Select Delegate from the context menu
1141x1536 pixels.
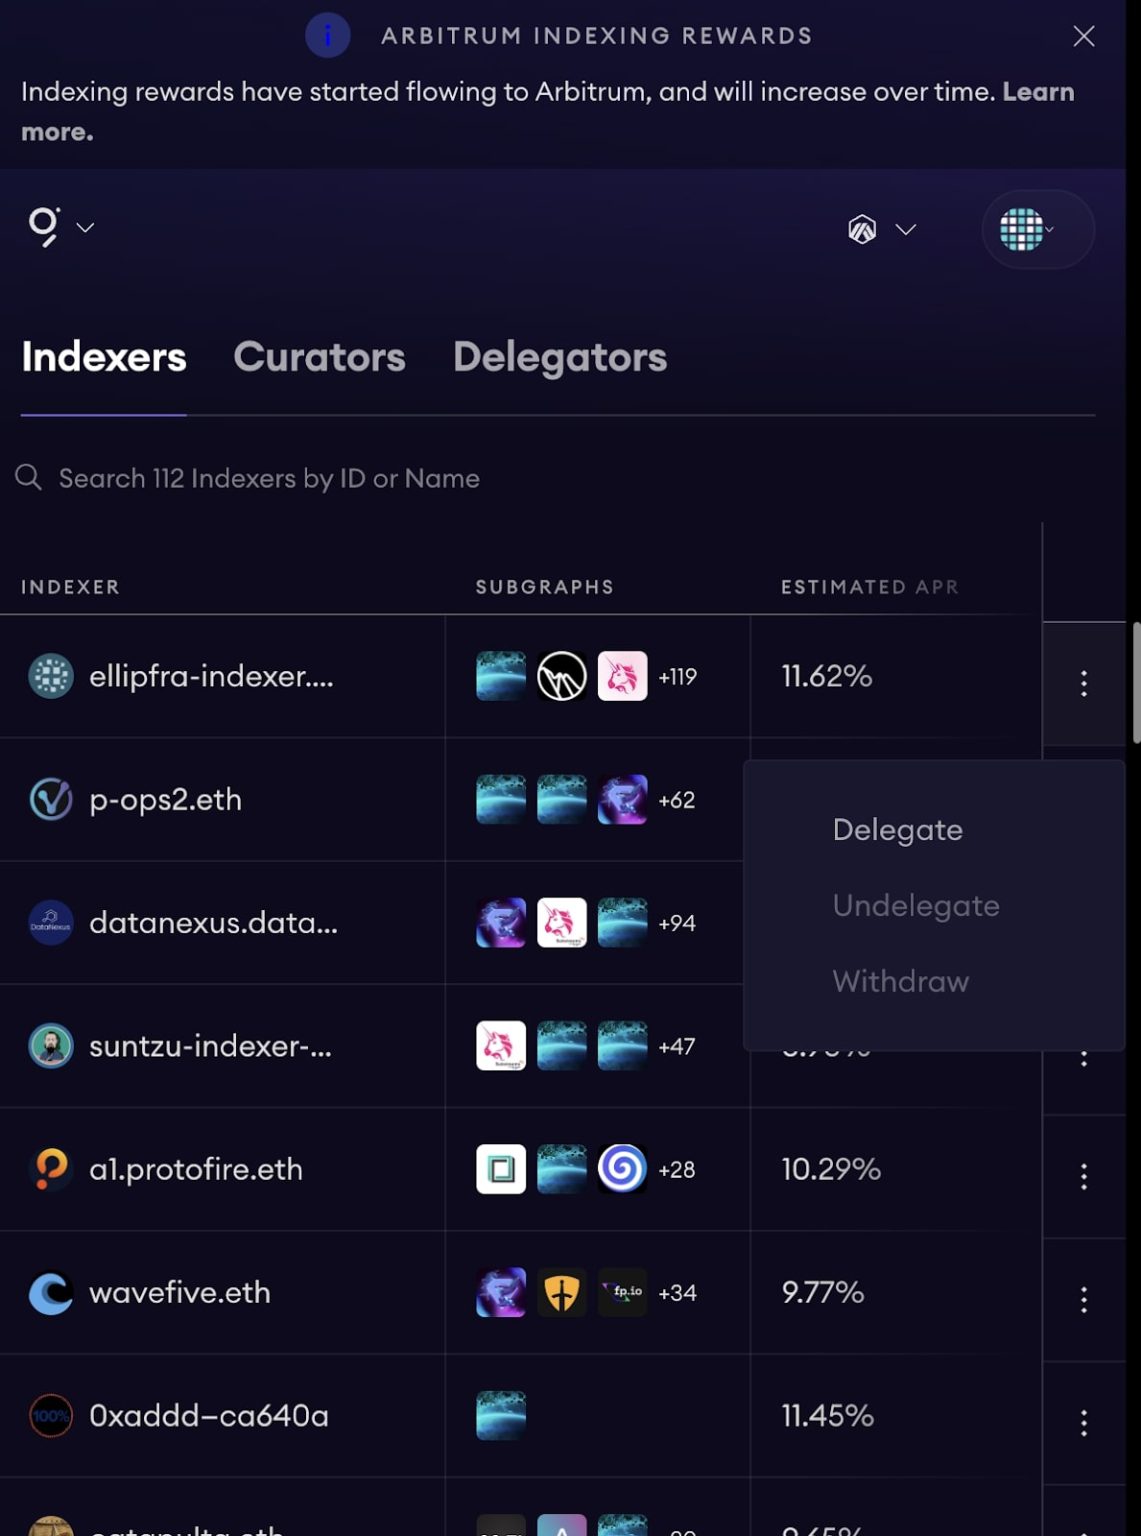897,829
